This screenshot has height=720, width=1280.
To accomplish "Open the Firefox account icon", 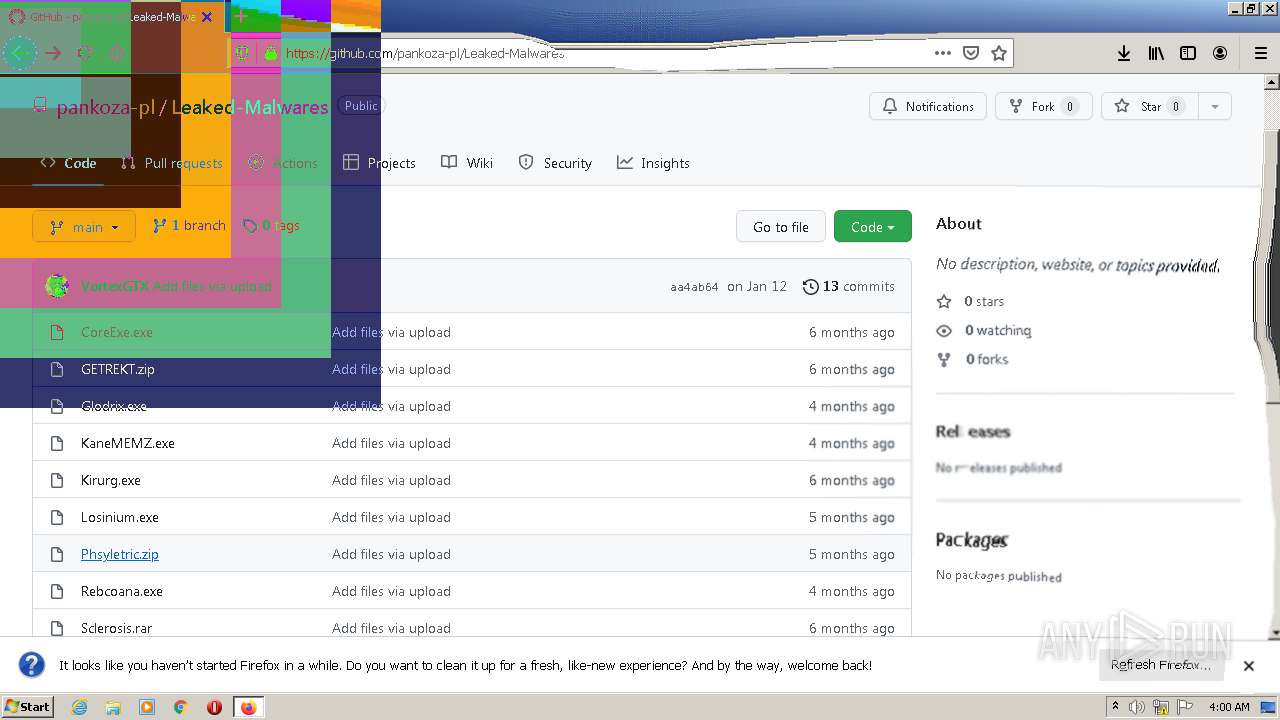I will [1220, 53].
